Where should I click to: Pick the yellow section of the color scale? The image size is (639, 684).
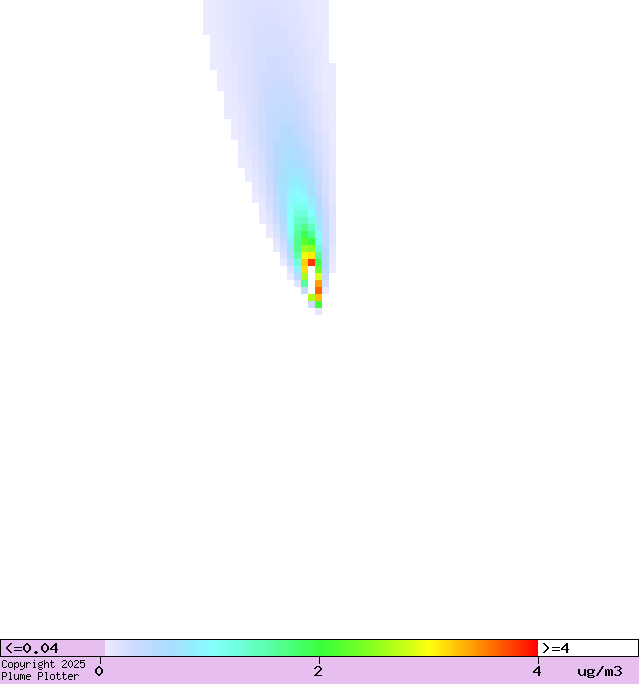coord(430,648)
